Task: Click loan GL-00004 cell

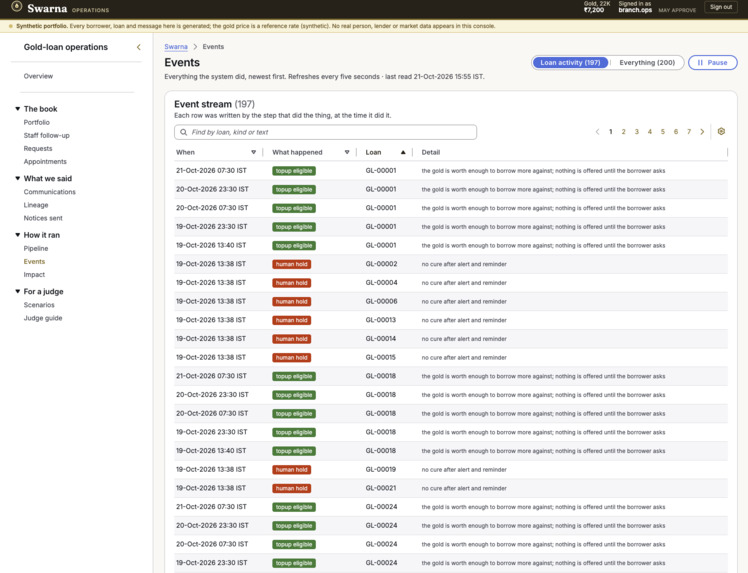Action: tap(381, 282)
